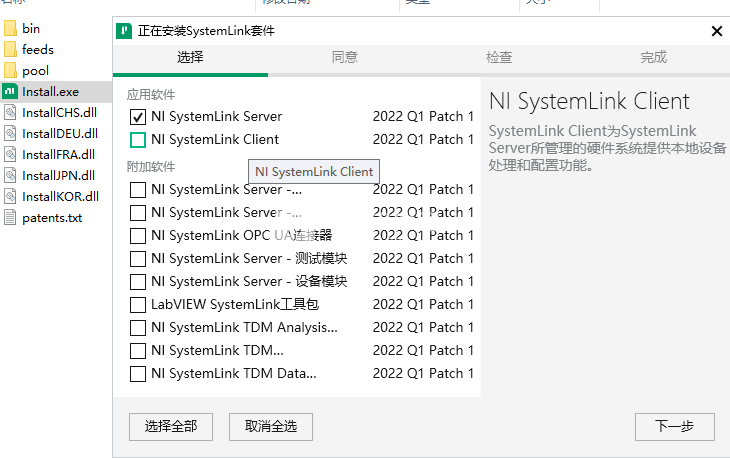This screenshot has width=730, height=458.
Task: Select the InstallFRA.dll file name
Action: point(59,155)
